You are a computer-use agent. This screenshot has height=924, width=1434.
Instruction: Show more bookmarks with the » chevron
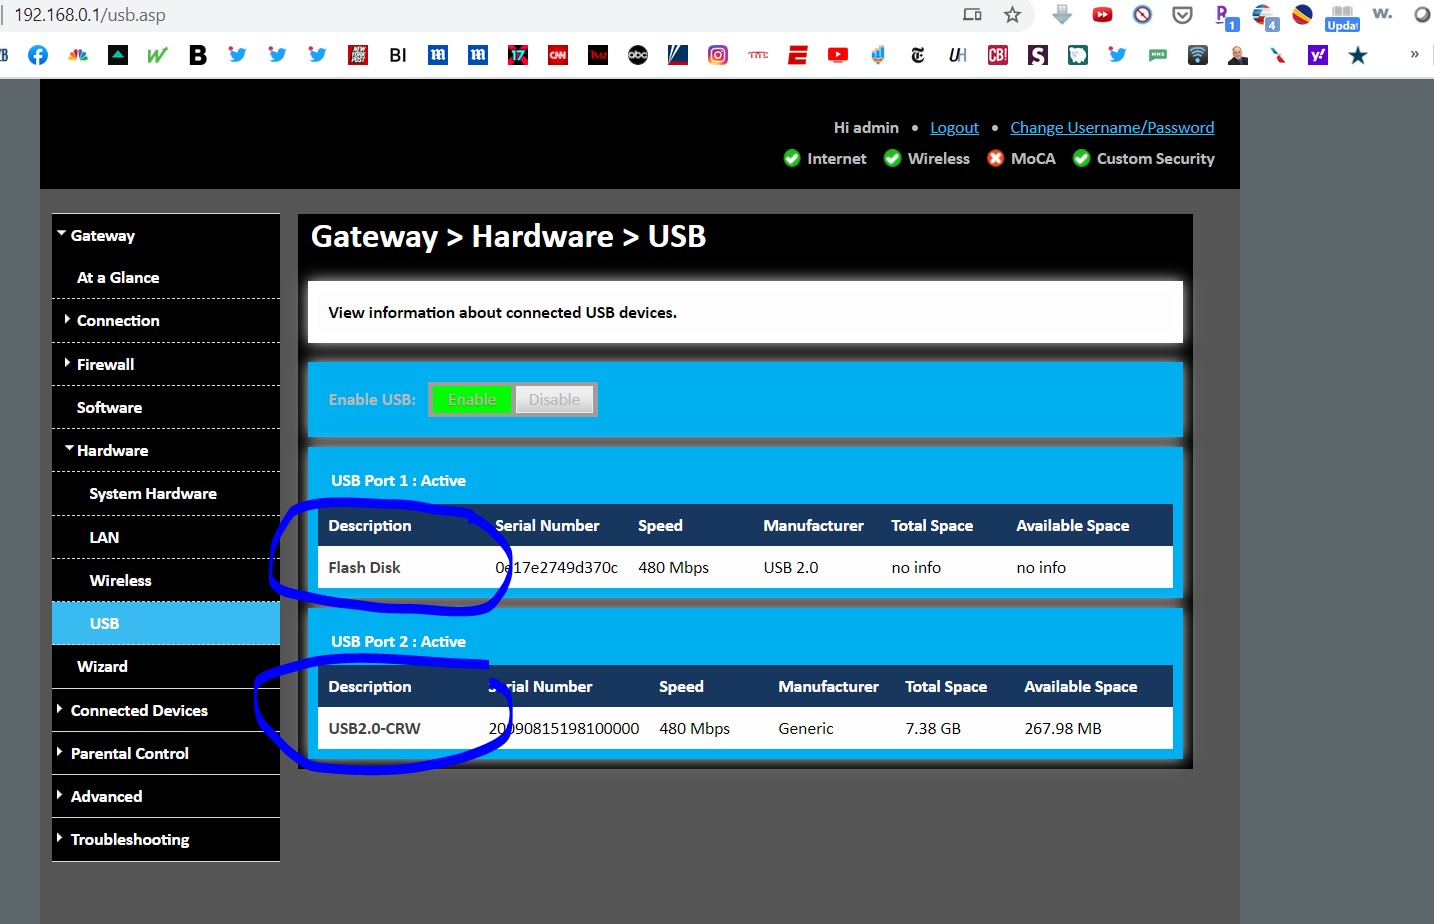coord(1414,54)
